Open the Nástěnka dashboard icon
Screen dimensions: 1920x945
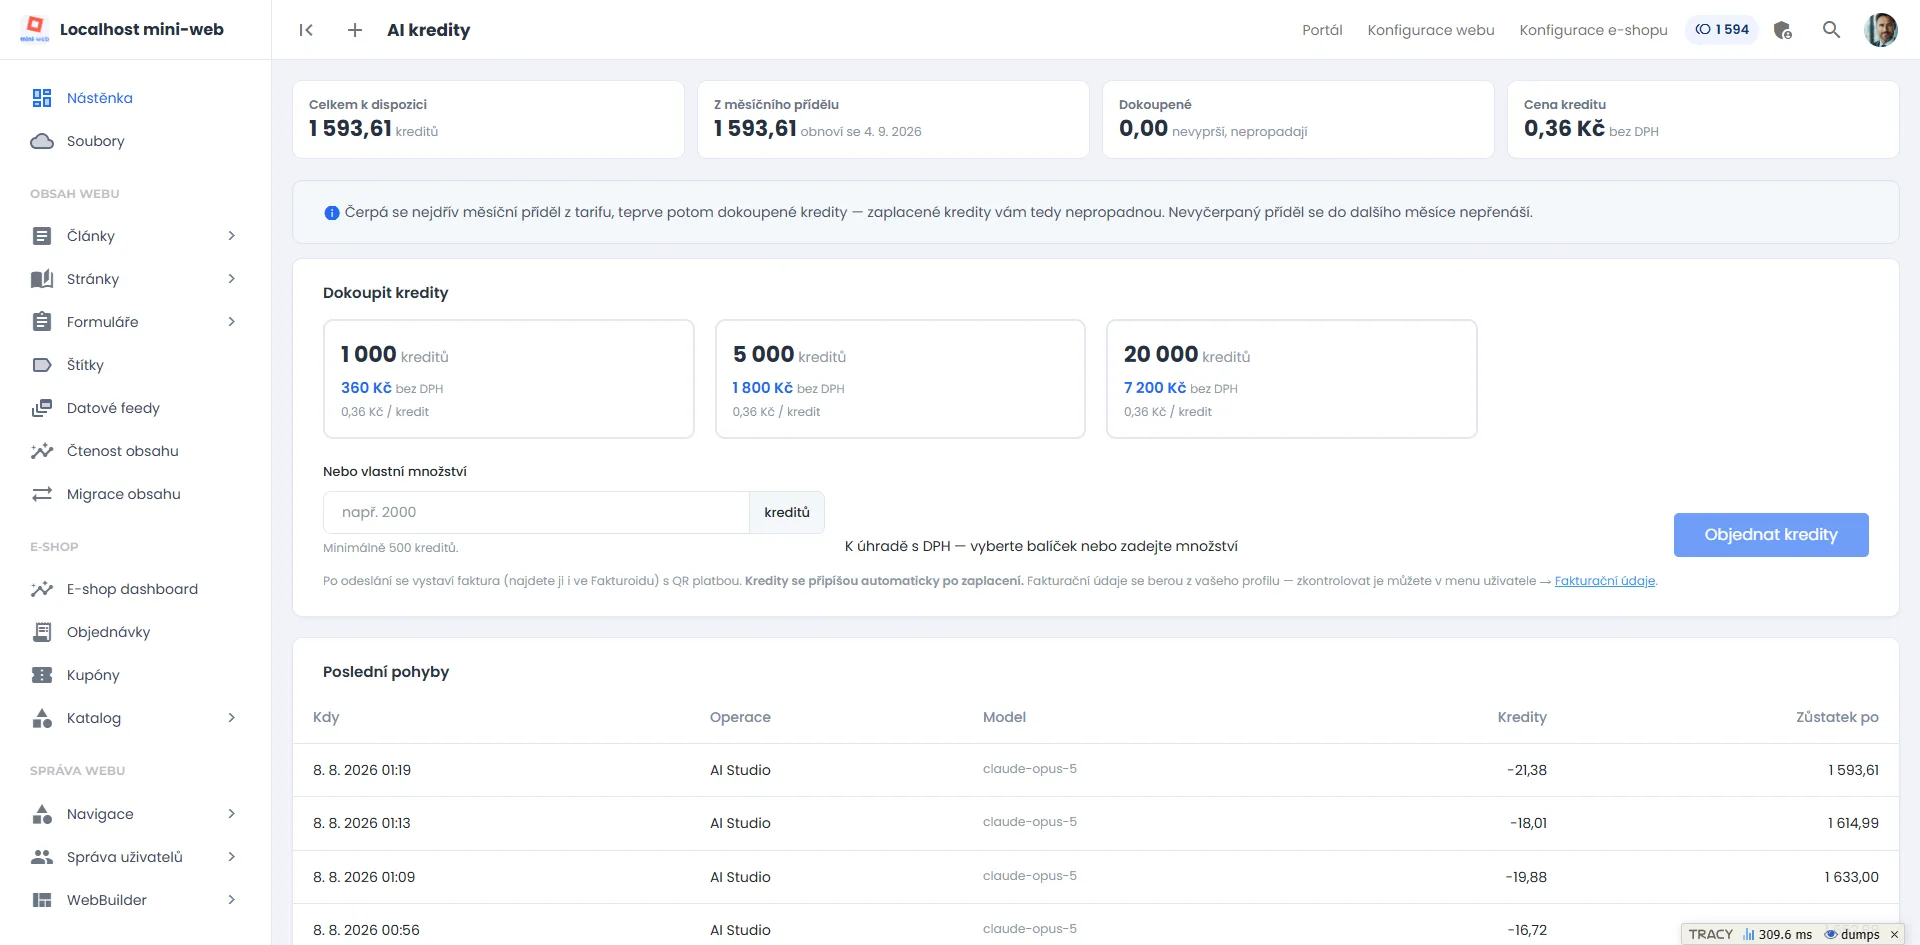click(x=42, y=98)
